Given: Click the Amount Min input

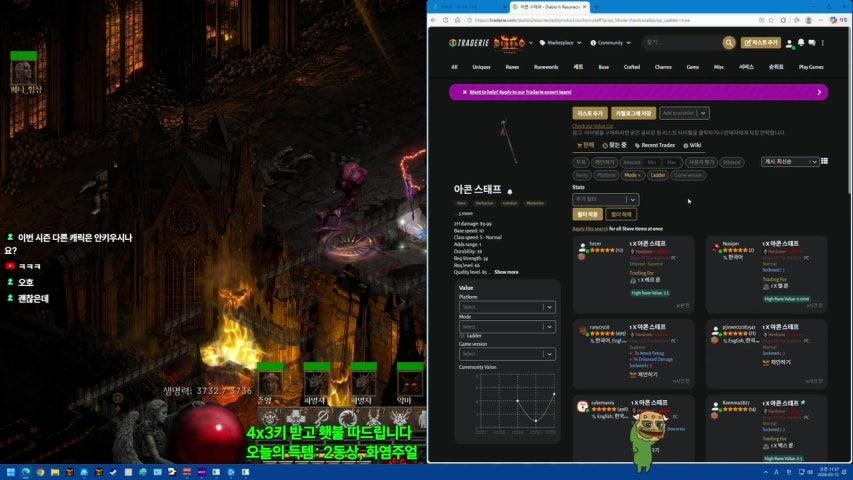Looking at the screenshot, I should 652,162.
